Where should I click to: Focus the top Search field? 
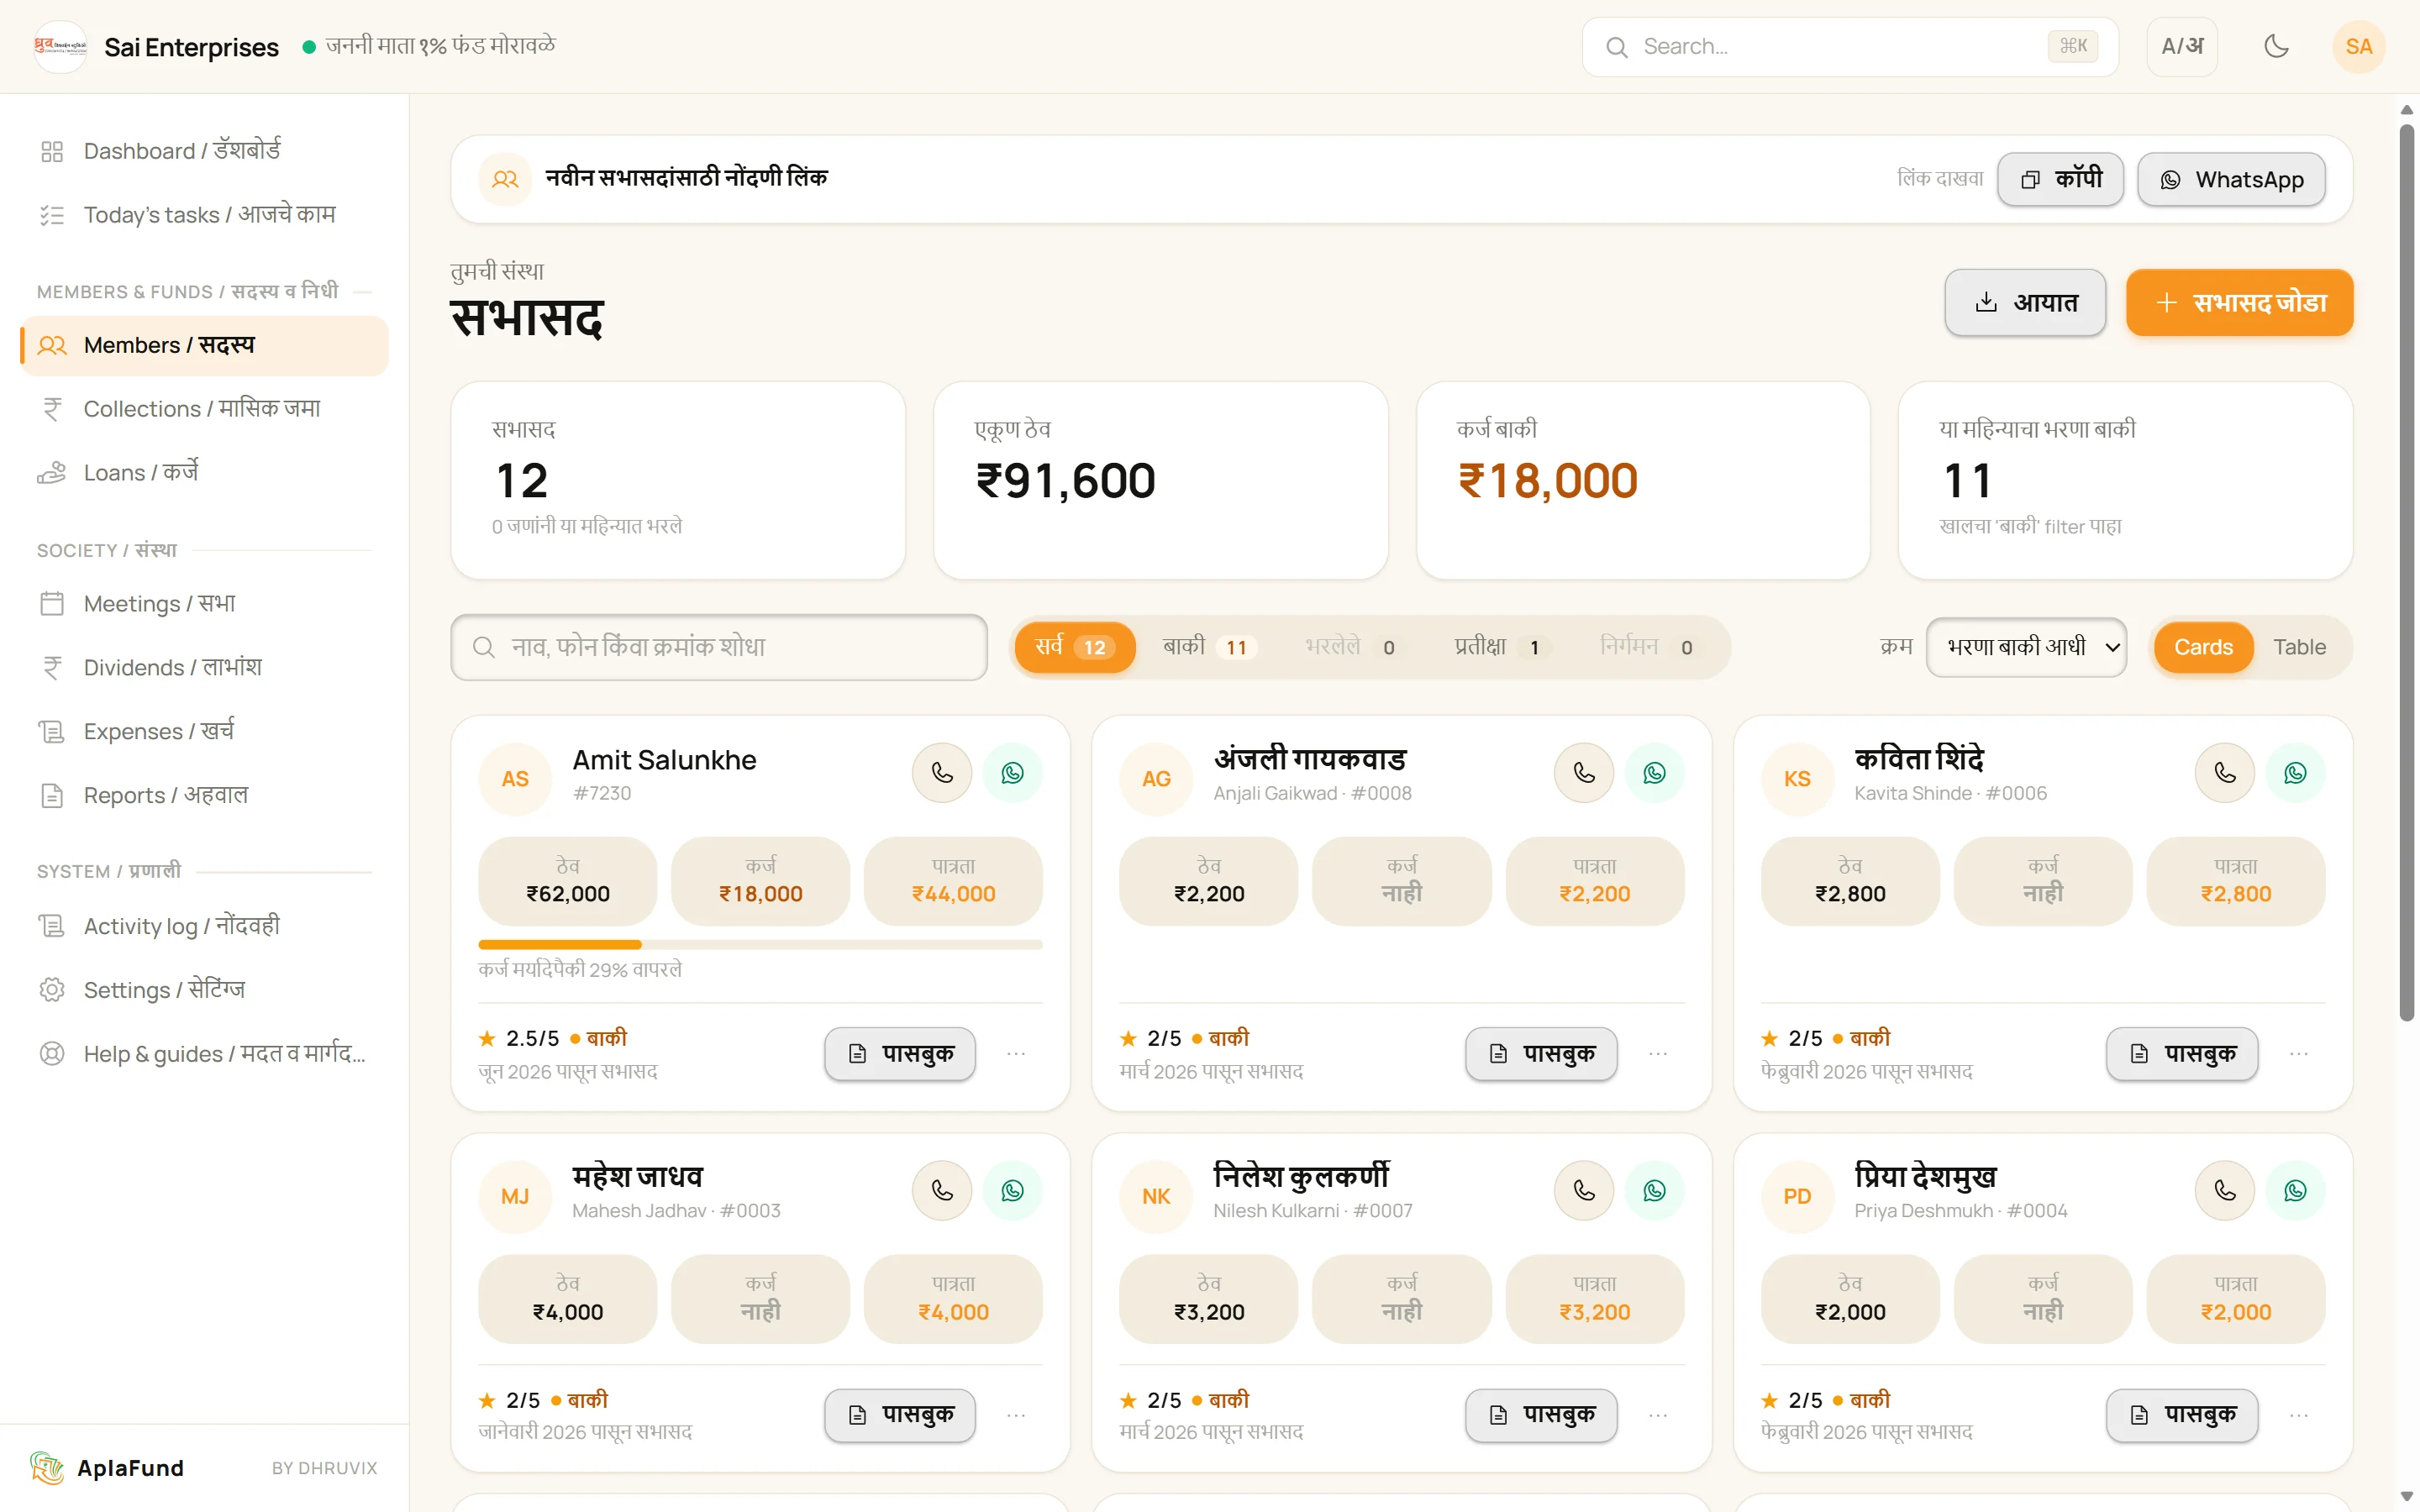point(1850,46)
